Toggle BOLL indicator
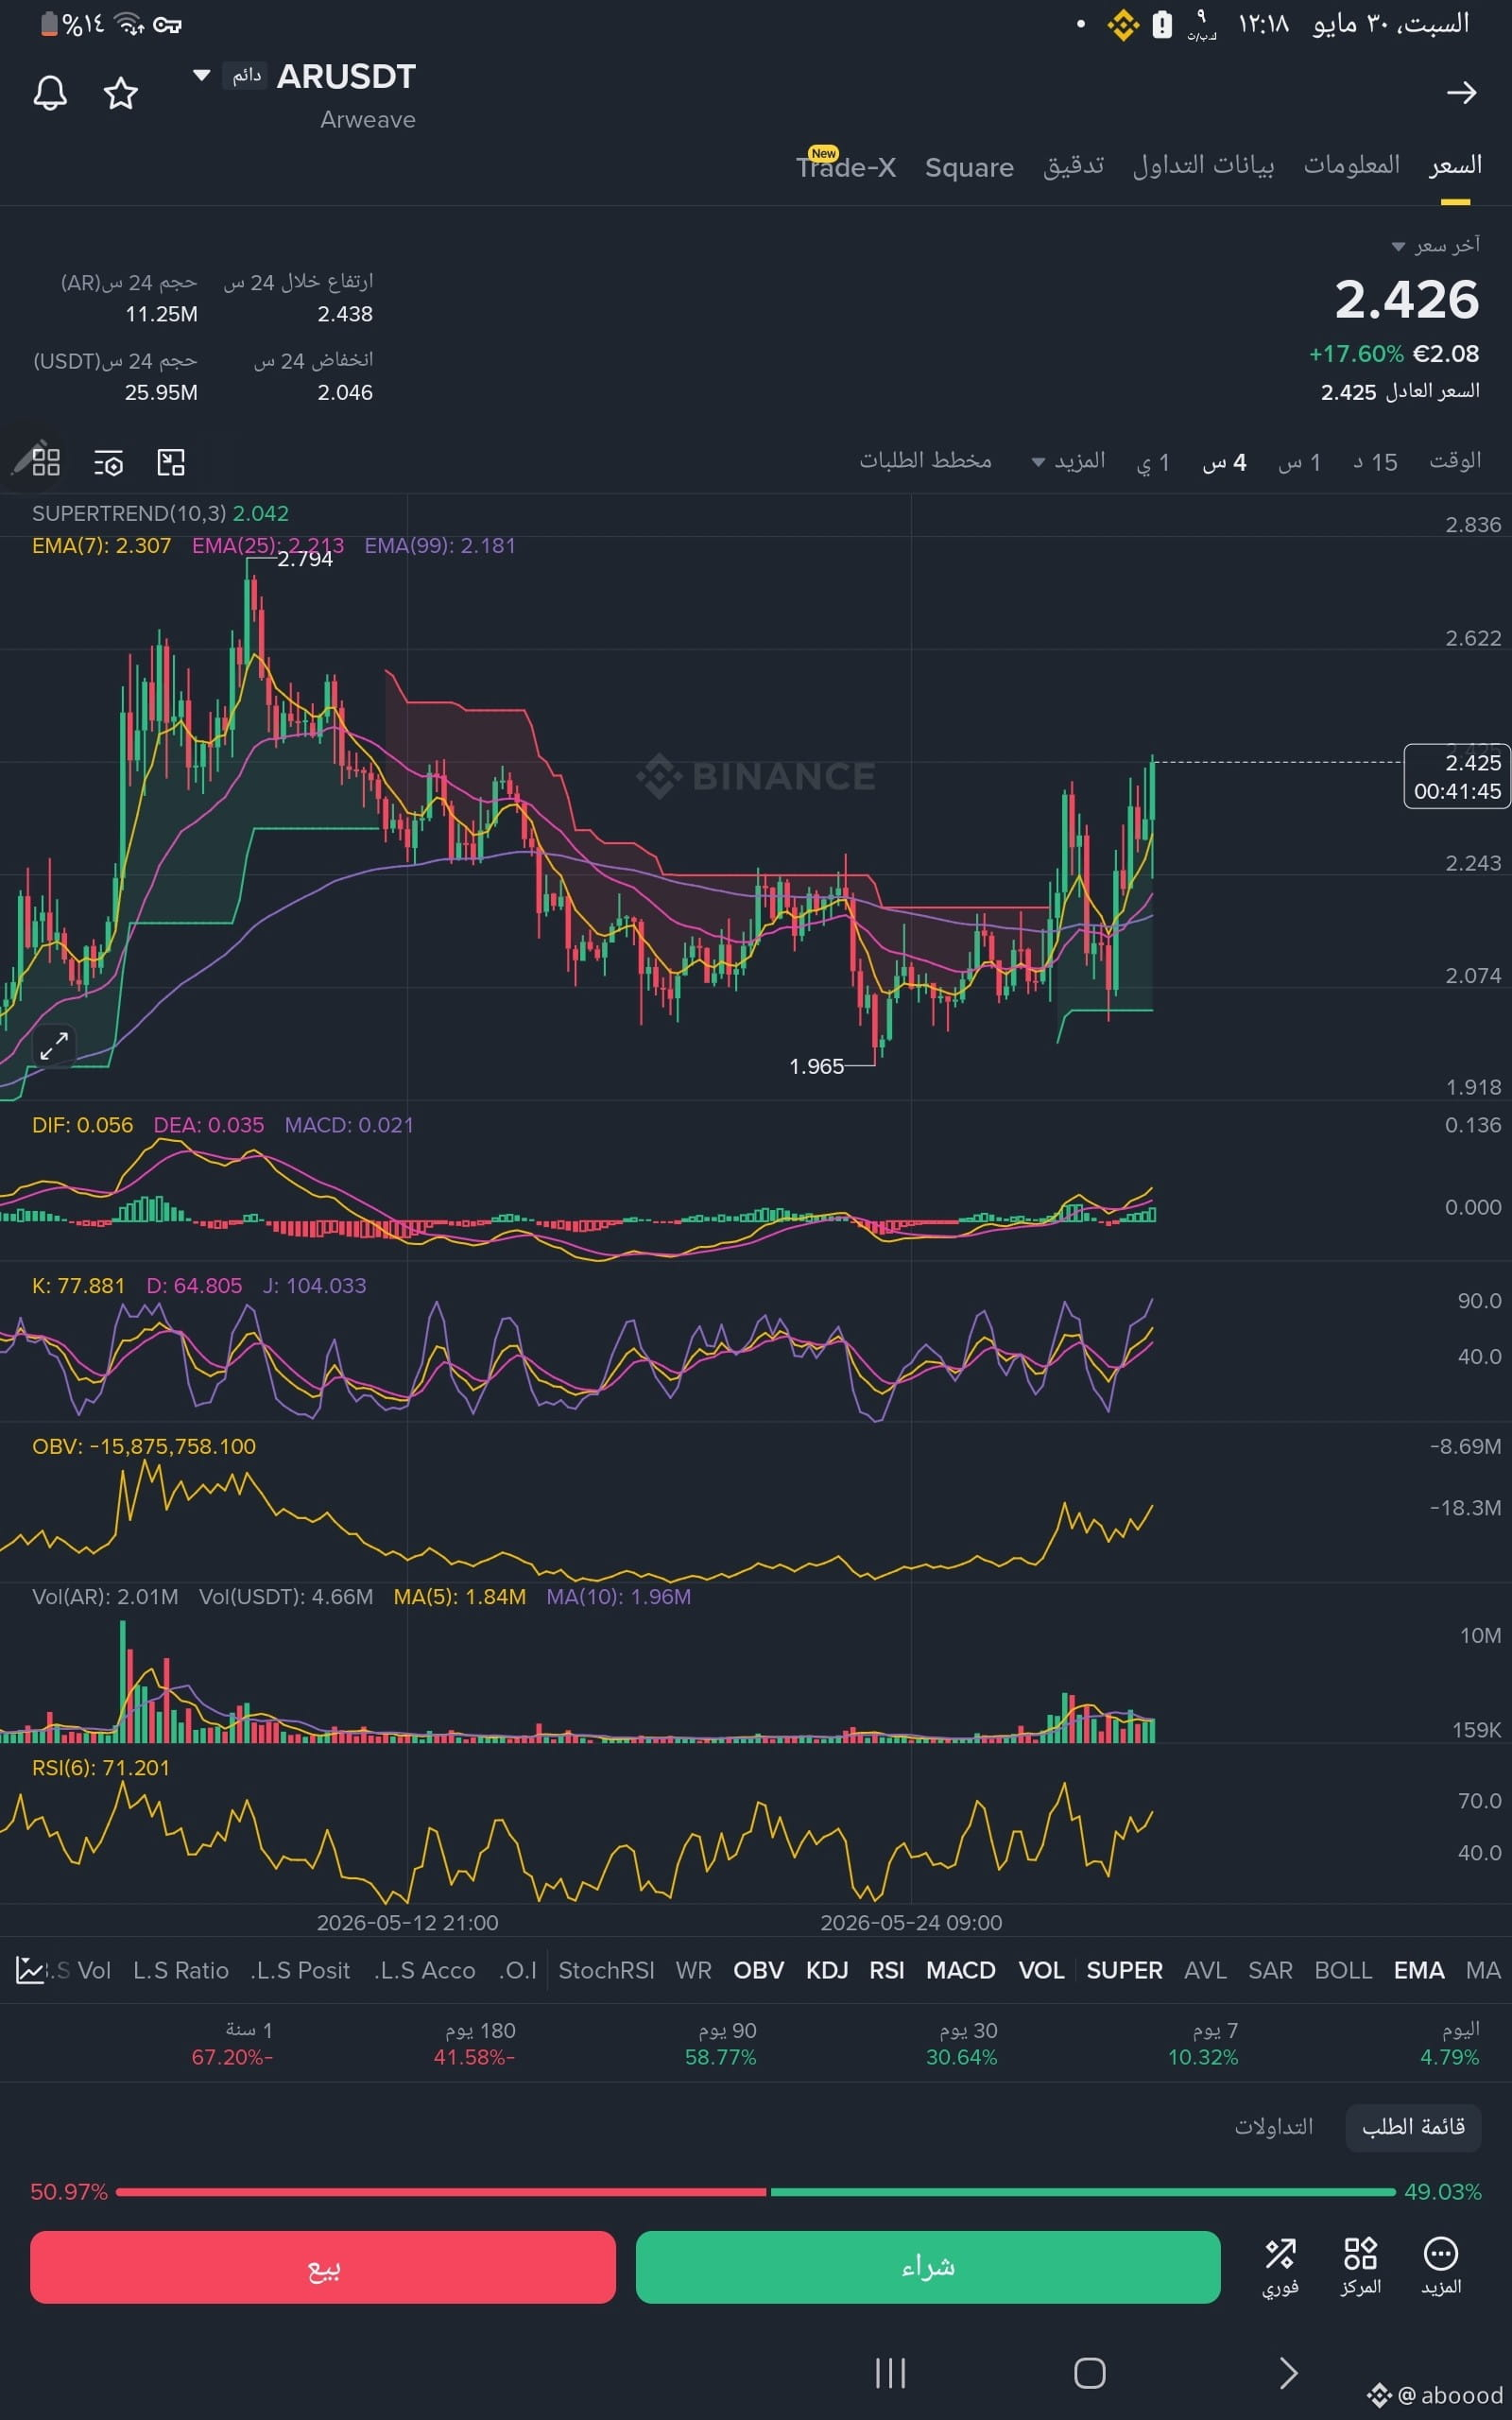 click(x=1343, y=1970)
